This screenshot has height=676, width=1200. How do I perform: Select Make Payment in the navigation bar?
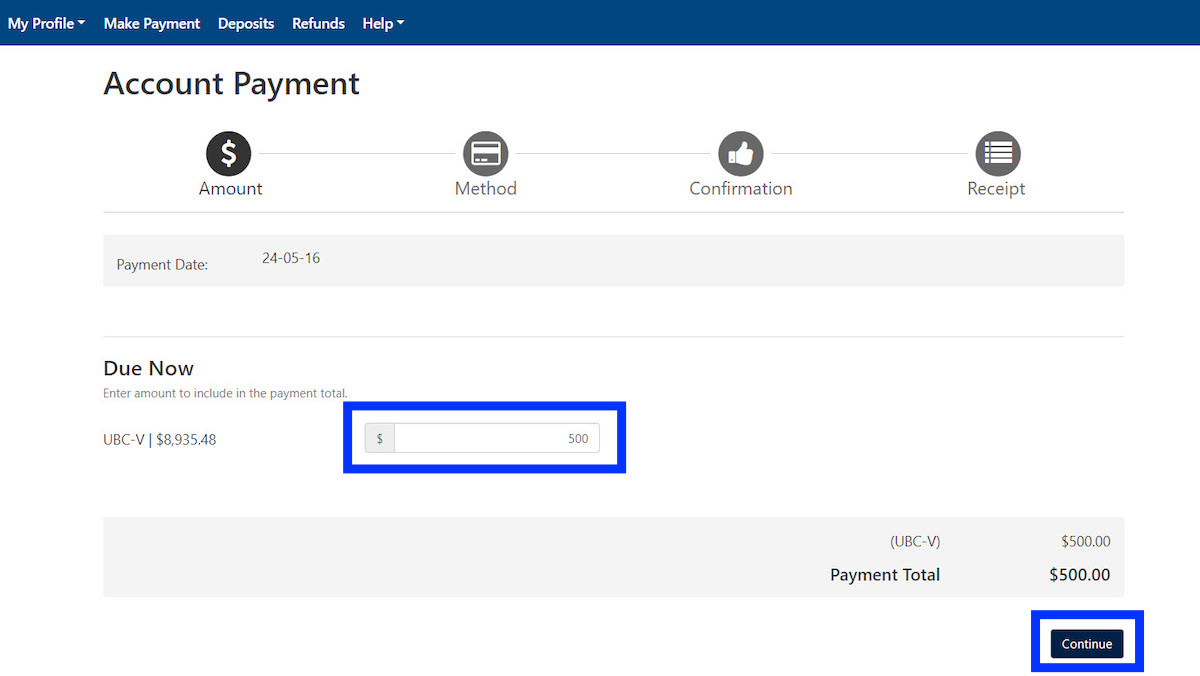click(x=151, y=23)
